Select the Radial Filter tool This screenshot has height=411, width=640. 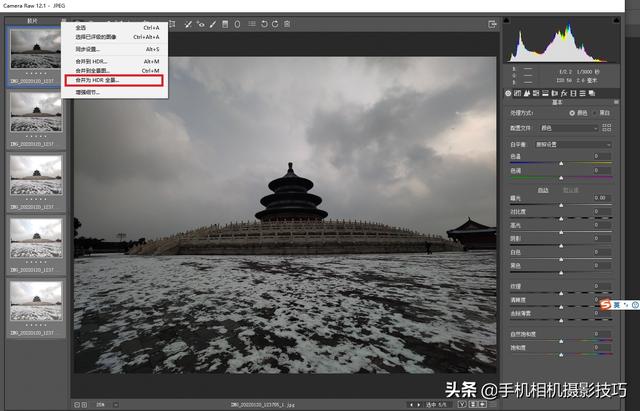click(236, 22)
